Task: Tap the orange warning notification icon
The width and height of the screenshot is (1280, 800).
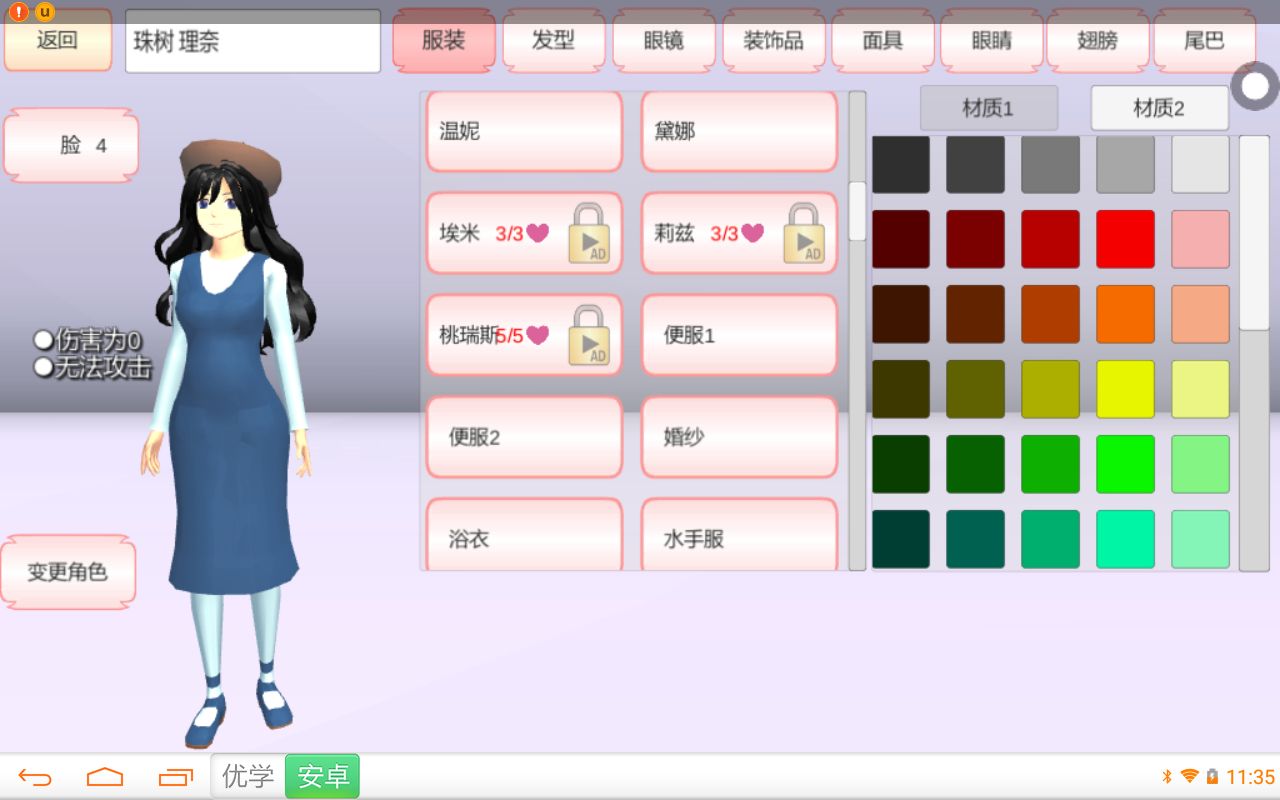Action: pos(19,12)
